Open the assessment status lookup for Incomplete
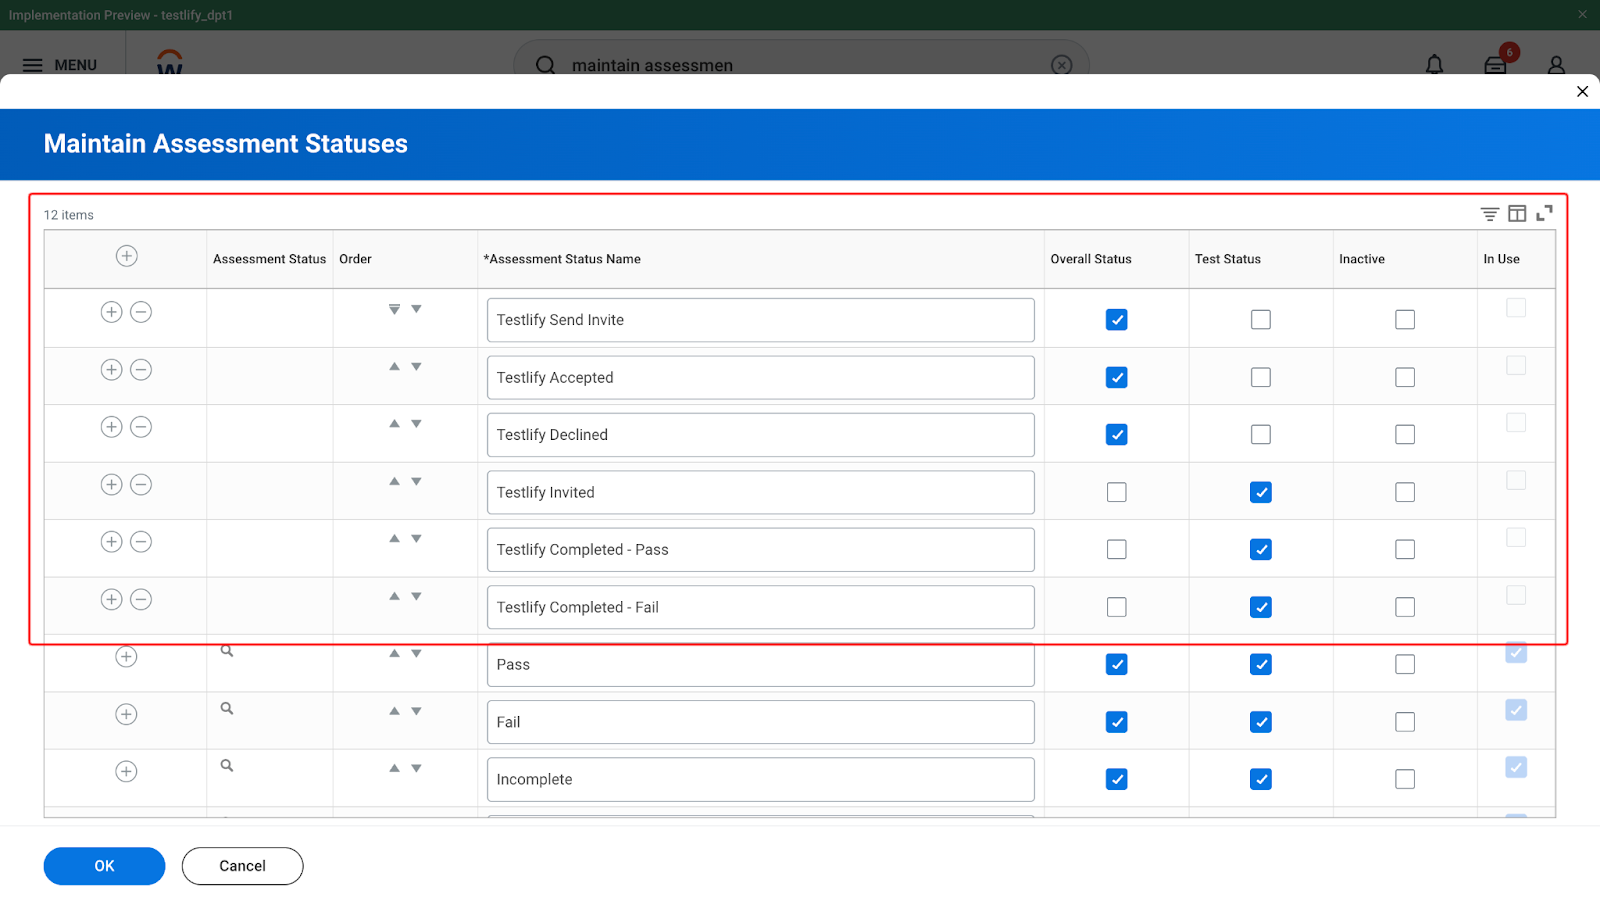This screenshot has width=1600, height=905. 227,766
